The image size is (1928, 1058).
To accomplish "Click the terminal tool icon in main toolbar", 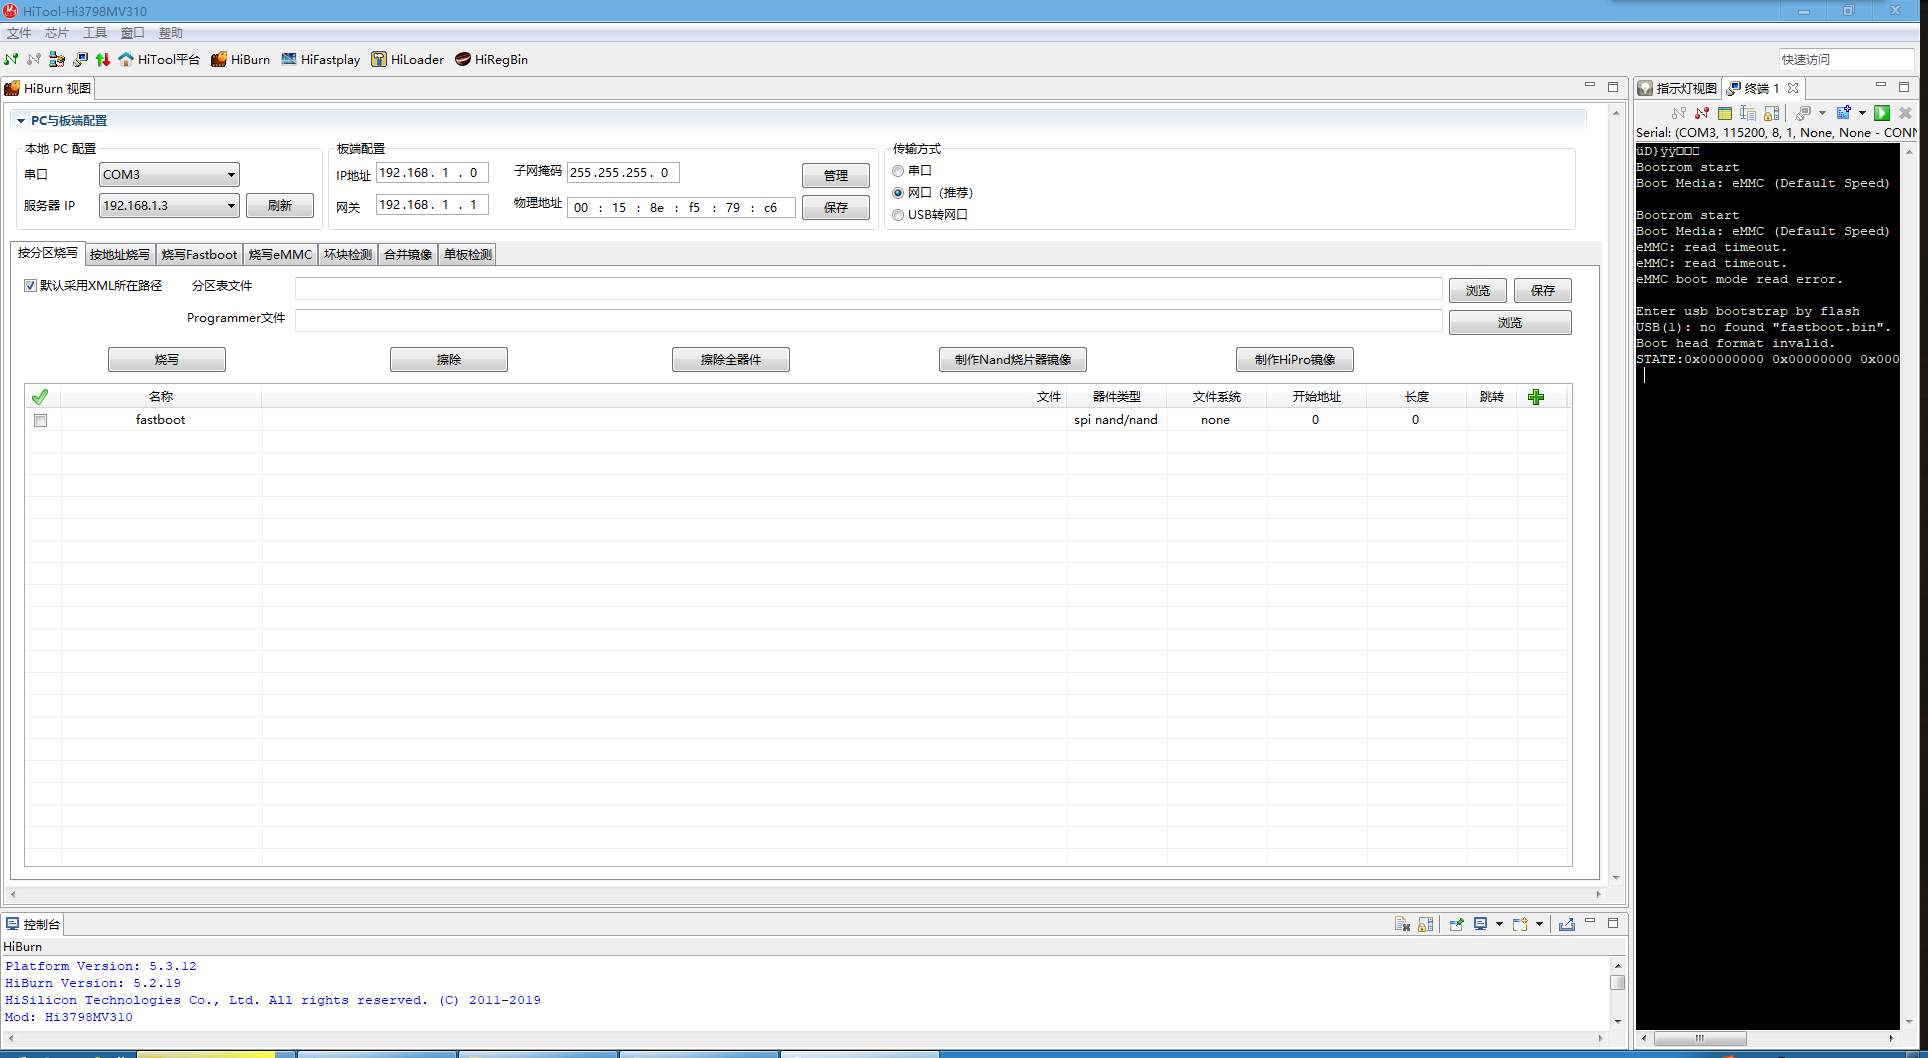I will [80, 59].
